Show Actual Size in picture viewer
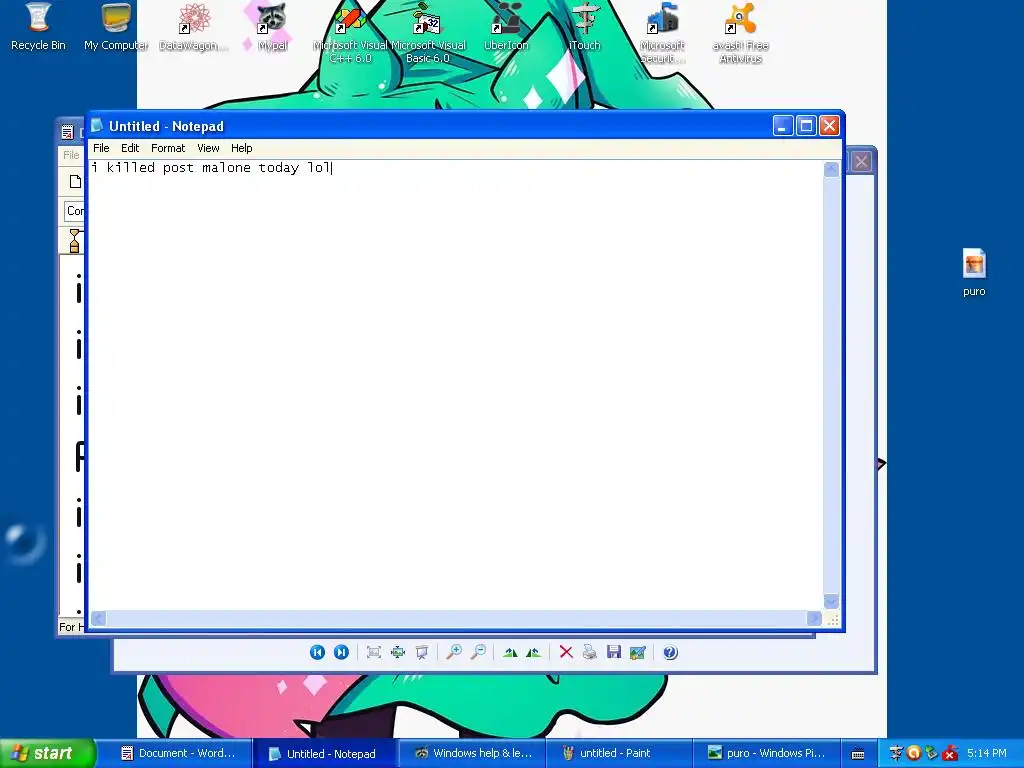Screen dimensions: 1024x768 tap(398, 652)
